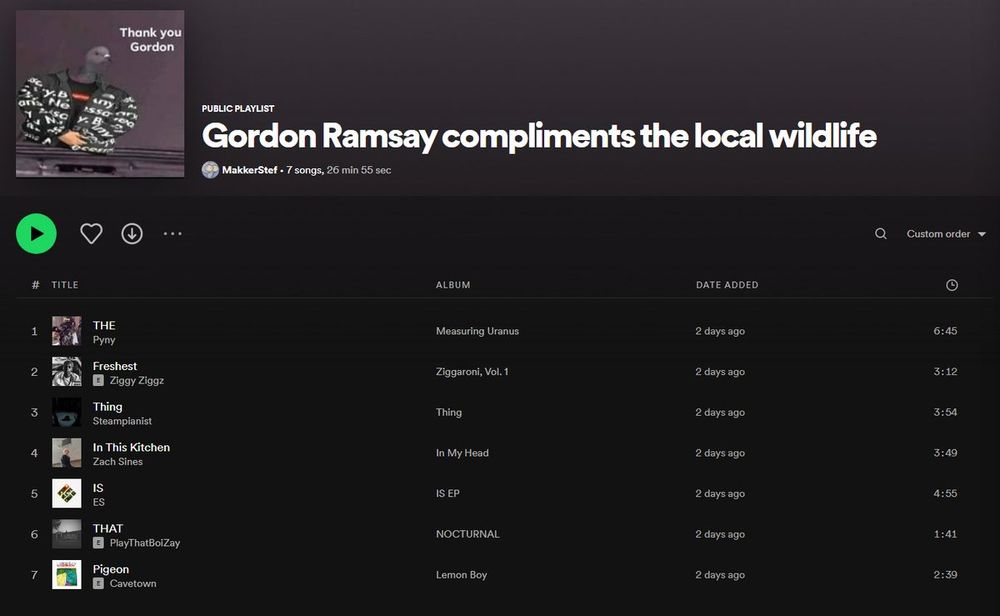Image resolution: width=1000 pixels, height=616 pixels.
Task: Open the album Ziggaroni, Vol. 1
Action: [x=472, y=372]
